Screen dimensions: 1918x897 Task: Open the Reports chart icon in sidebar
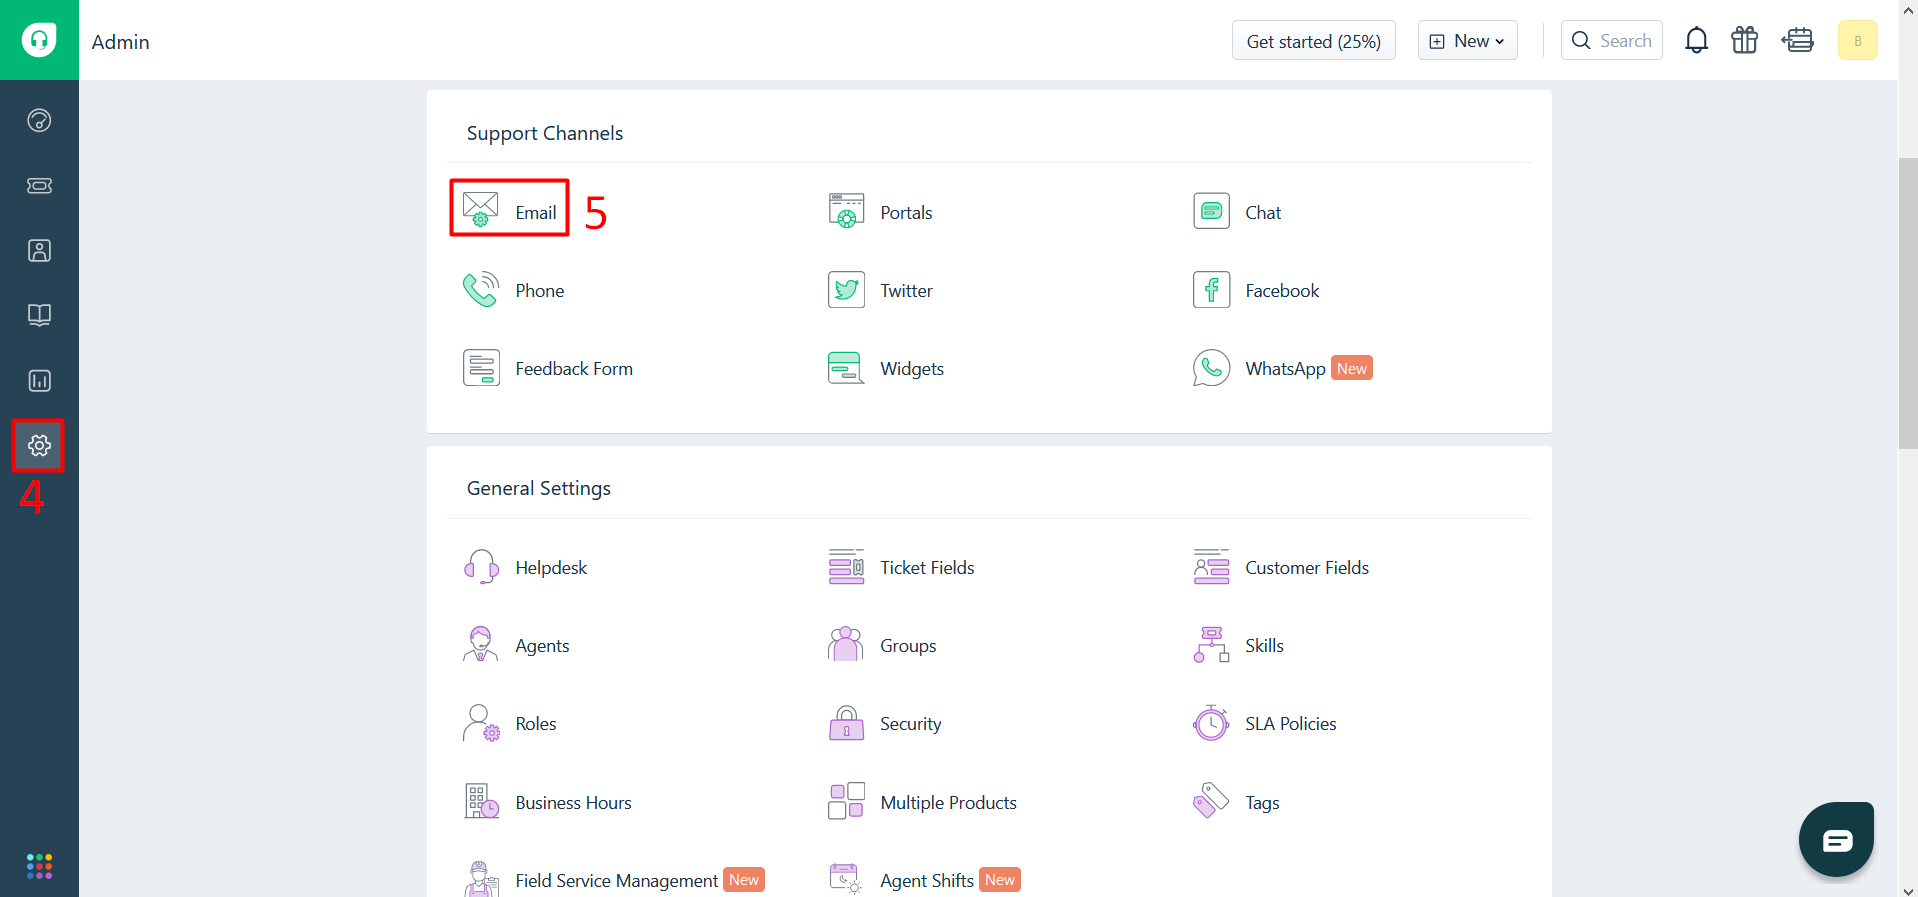(39, 381)
